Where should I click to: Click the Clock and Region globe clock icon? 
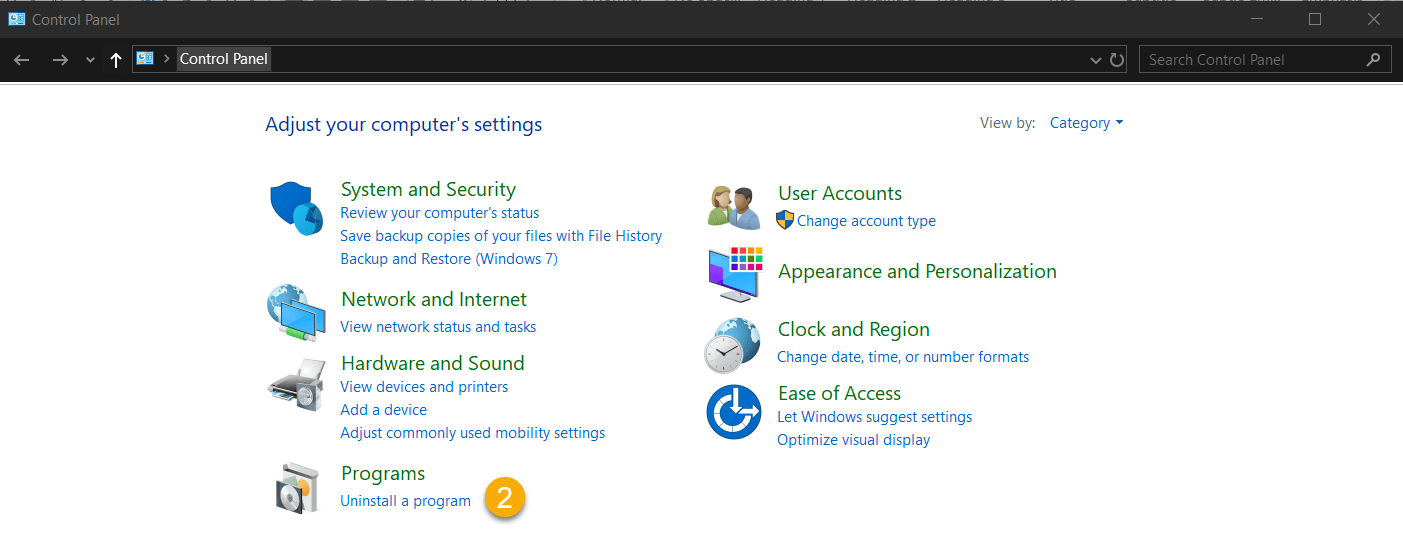click(733, 345)
